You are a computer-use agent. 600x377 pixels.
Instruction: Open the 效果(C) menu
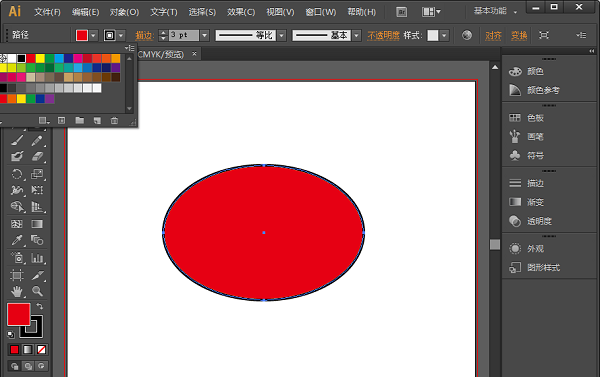[241, 12]
